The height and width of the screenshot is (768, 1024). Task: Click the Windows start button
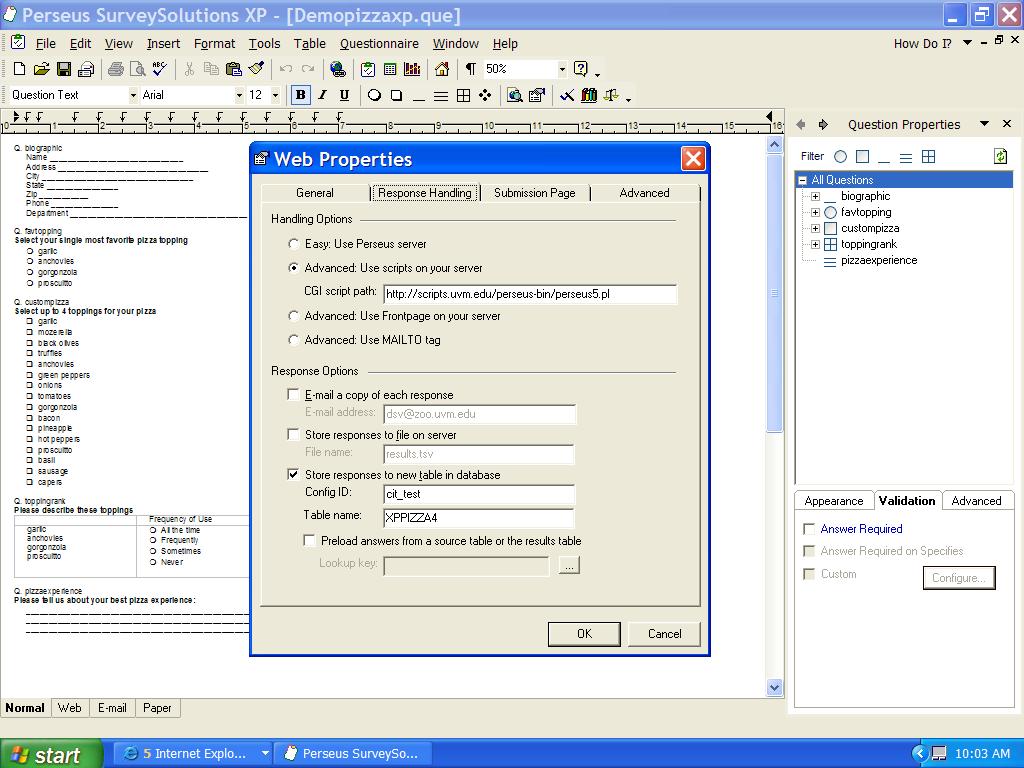click(x=50, y=754)
